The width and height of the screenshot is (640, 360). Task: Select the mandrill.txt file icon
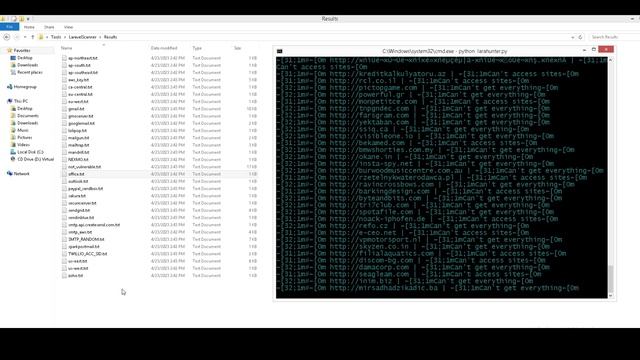point(64,152)
